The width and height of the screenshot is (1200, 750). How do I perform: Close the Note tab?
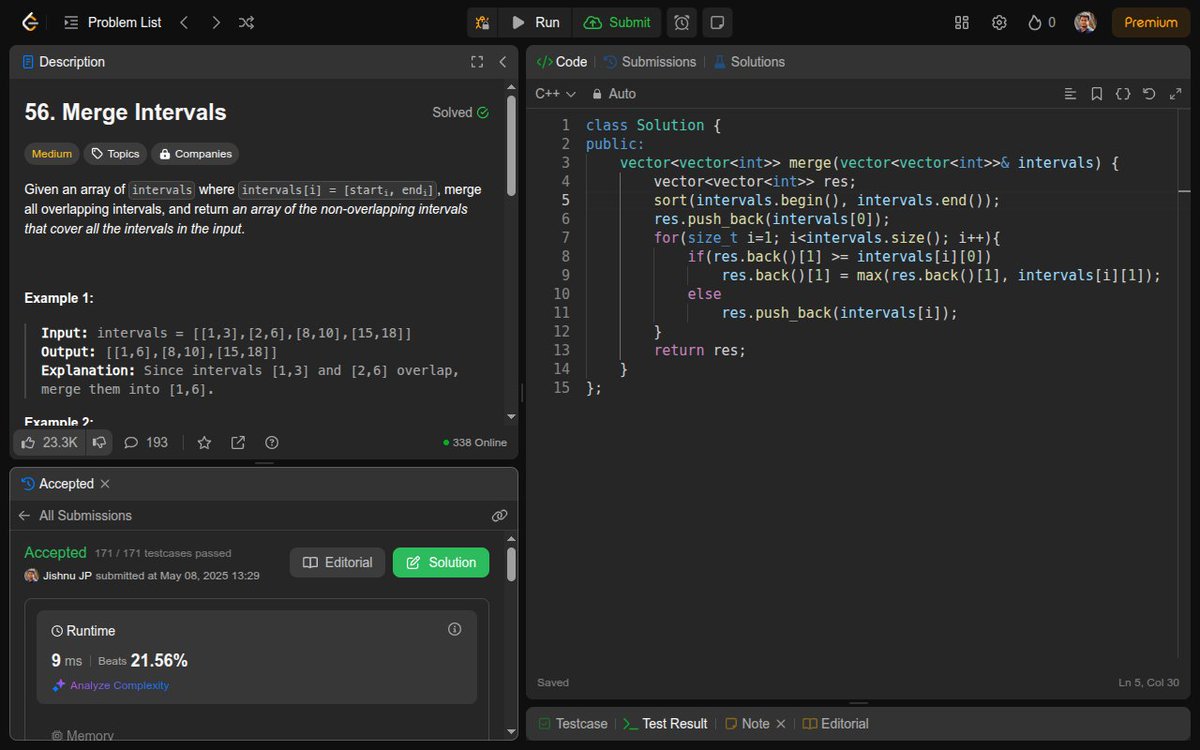[x=781, y=724]
